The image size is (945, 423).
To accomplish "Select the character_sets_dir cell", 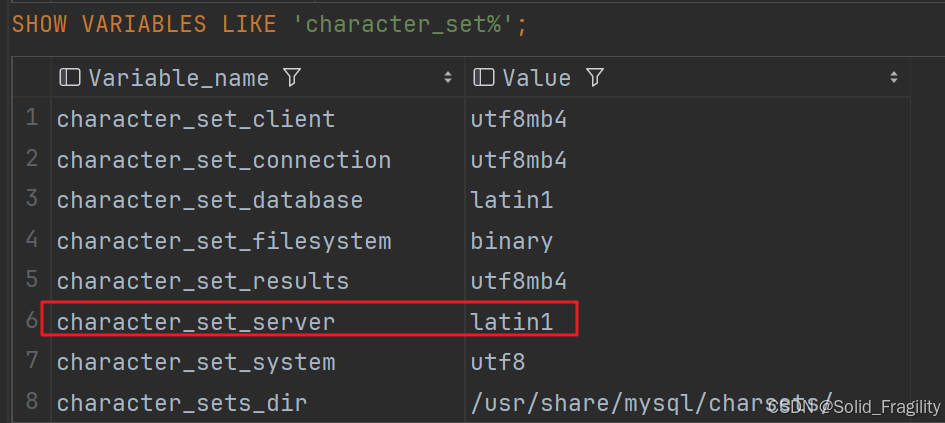I will click(x=258, y=403).
